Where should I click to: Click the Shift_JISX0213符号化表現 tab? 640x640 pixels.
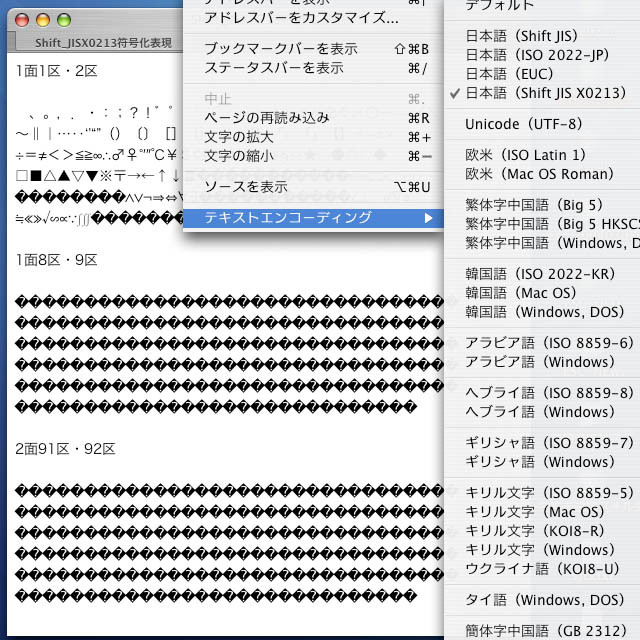pos(103,43)
